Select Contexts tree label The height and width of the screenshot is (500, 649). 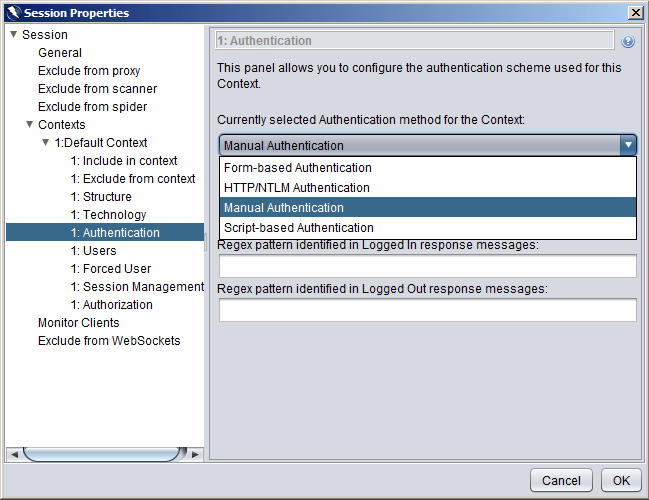click(61, 125)
